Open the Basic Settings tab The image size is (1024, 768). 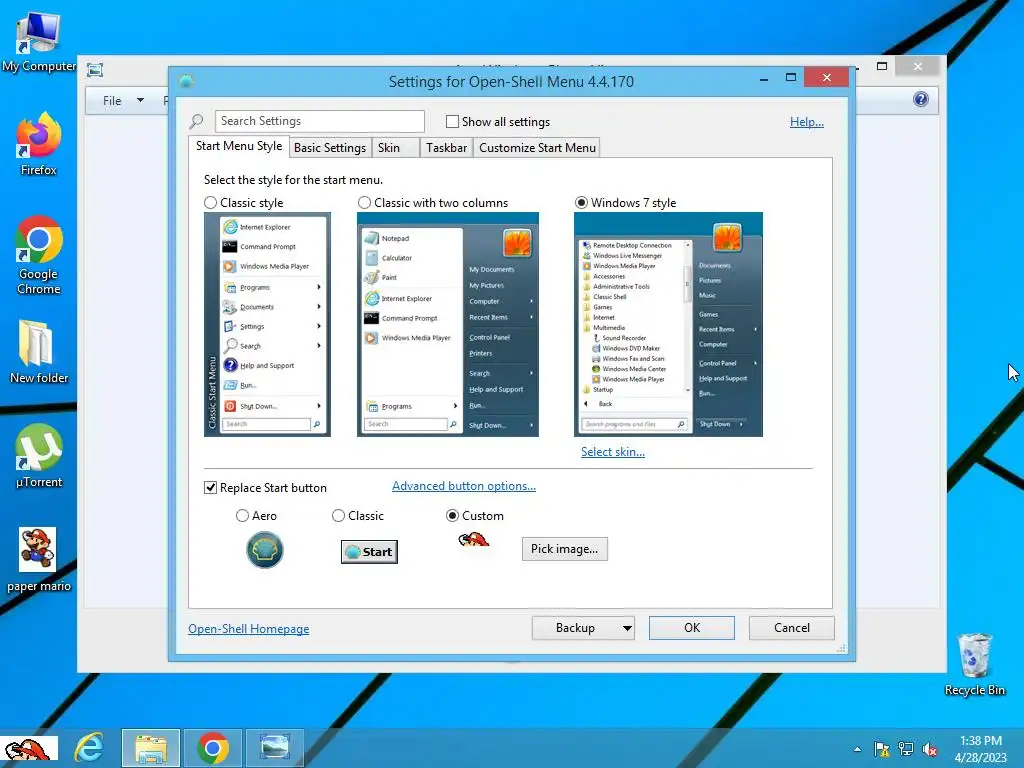tap(330, 148)
